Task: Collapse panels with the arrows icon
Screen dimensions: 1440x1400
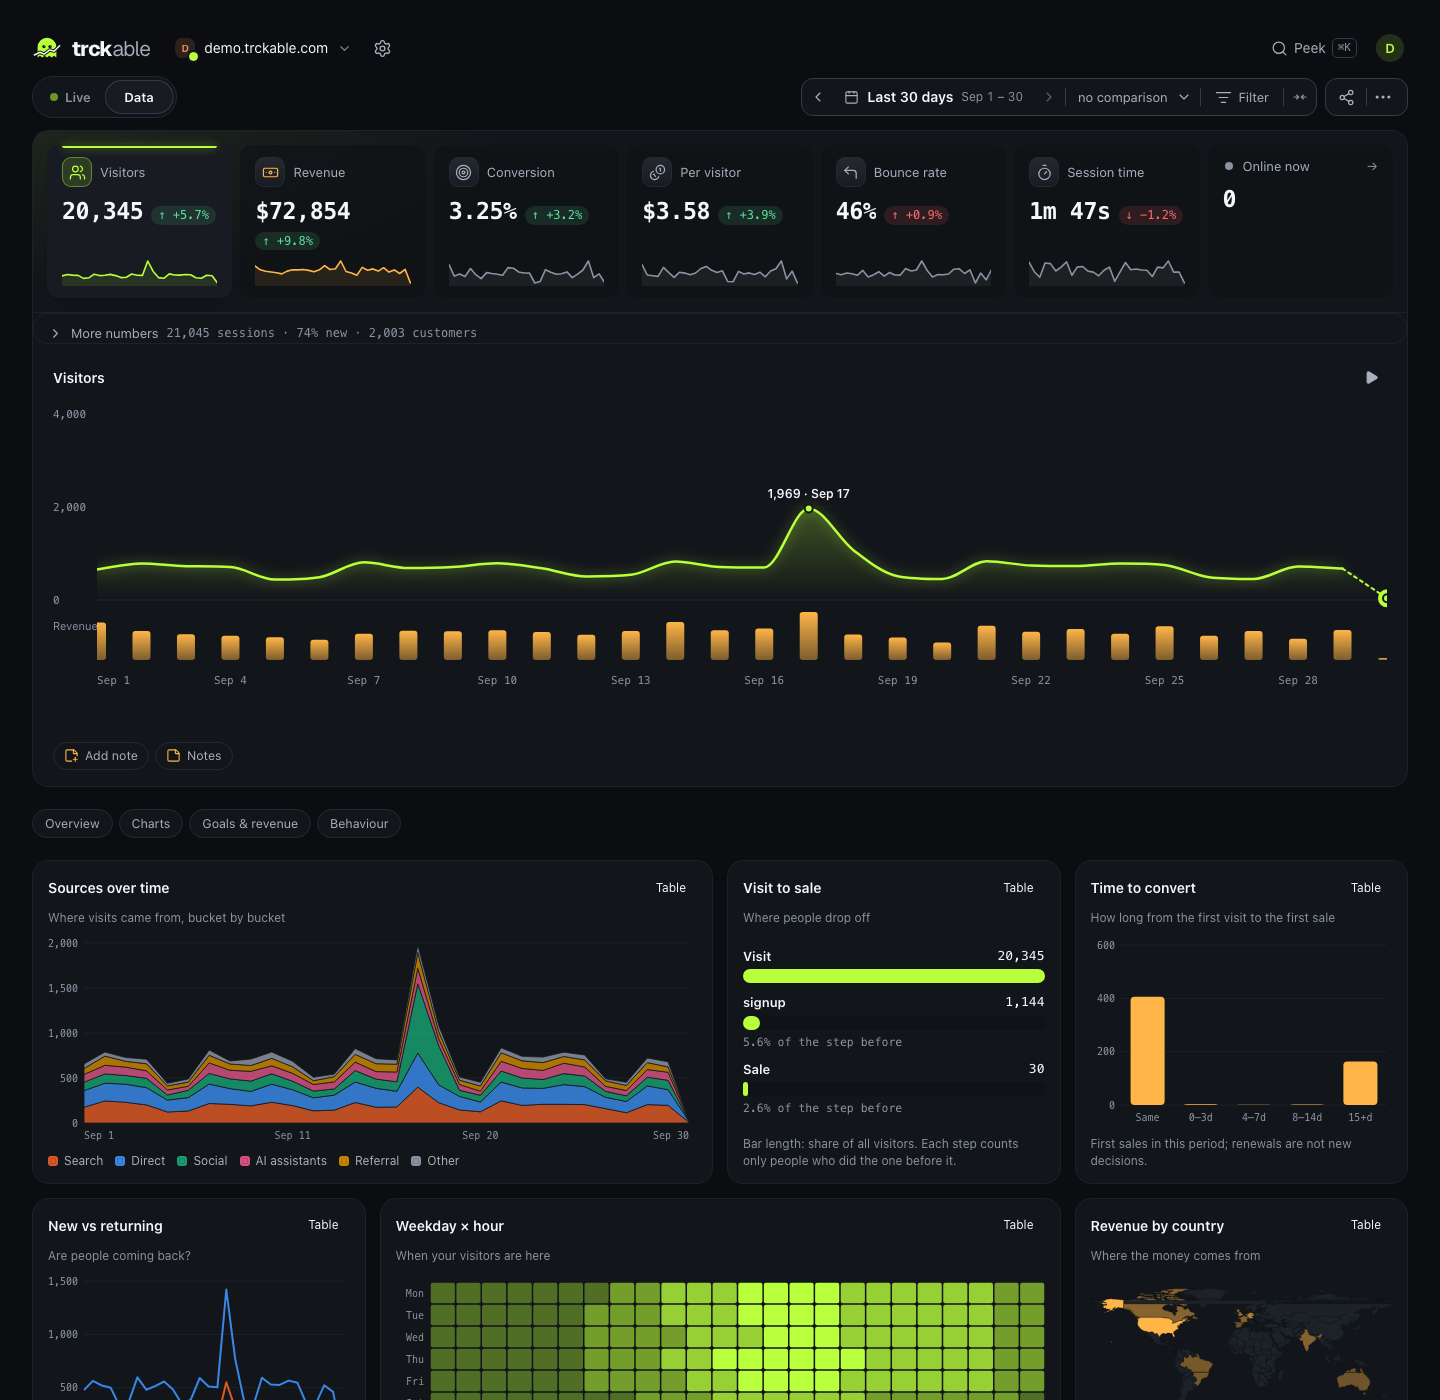Action: pos(1300,97)
